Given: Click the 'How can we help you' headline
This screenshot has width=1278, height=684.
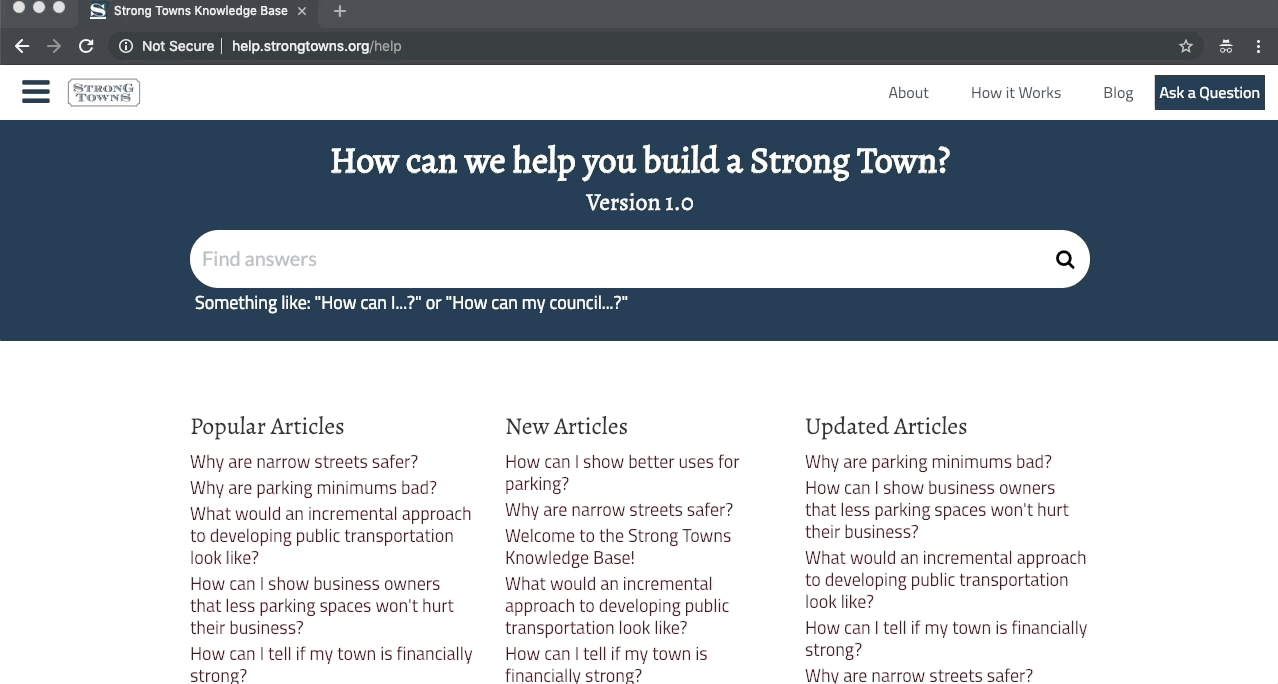Looking at the screenshot, I should click(x=640, y=161).
